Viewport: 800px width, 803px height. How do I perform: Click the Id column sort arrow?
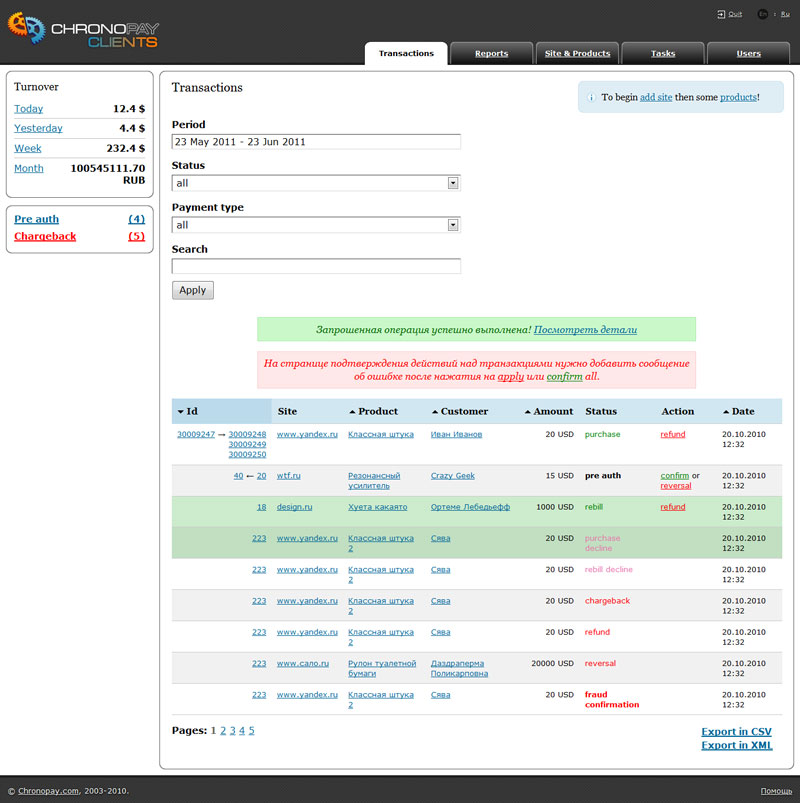click(180, 411)
